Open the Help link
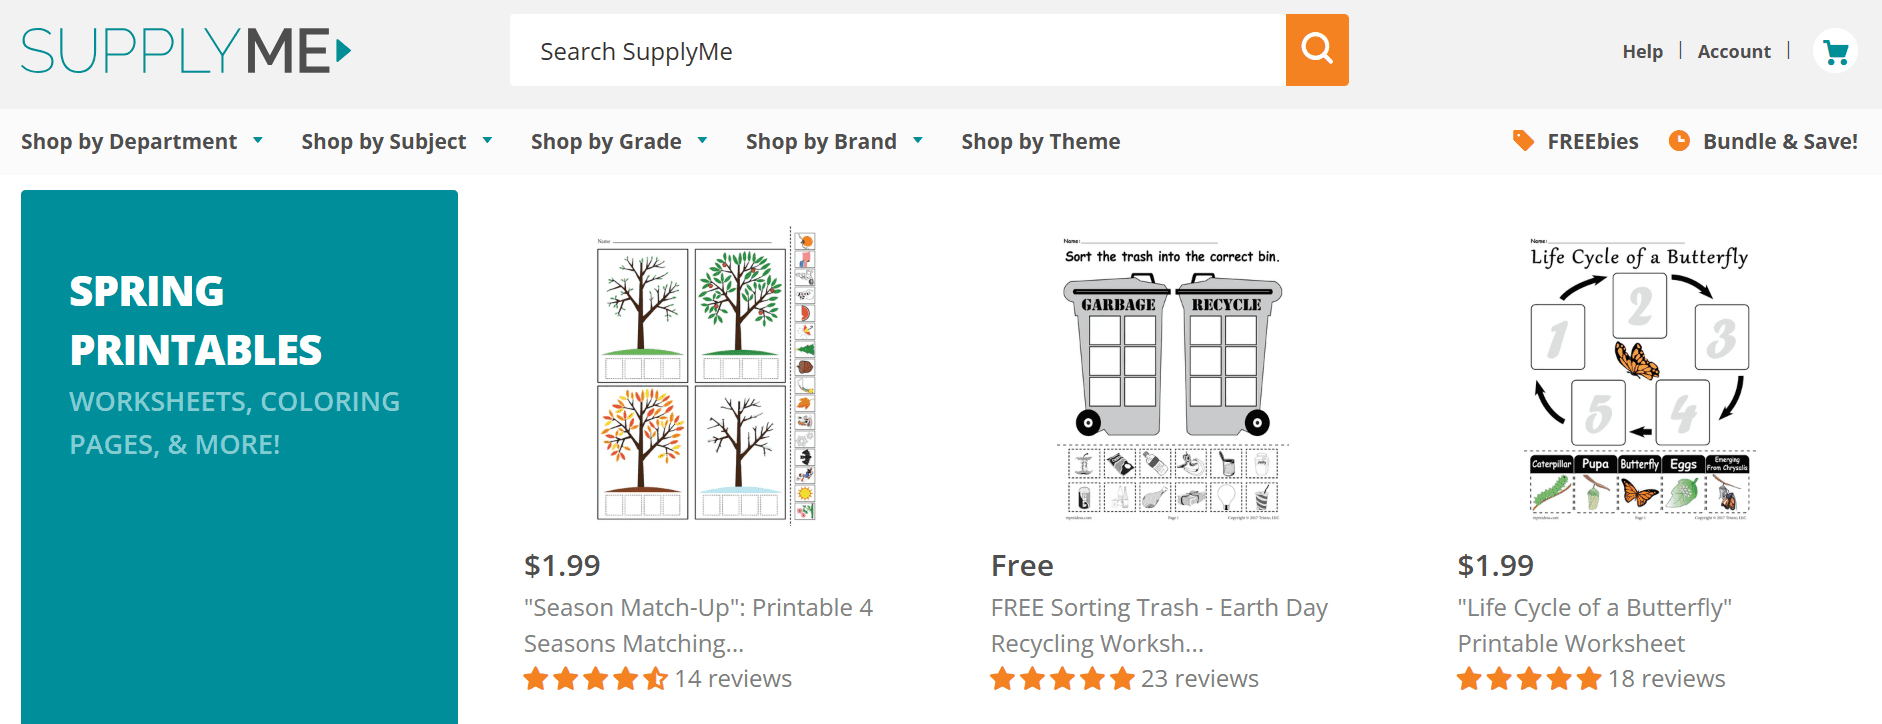Viewport: 1882px width, 724px height. click(1642, 51)
